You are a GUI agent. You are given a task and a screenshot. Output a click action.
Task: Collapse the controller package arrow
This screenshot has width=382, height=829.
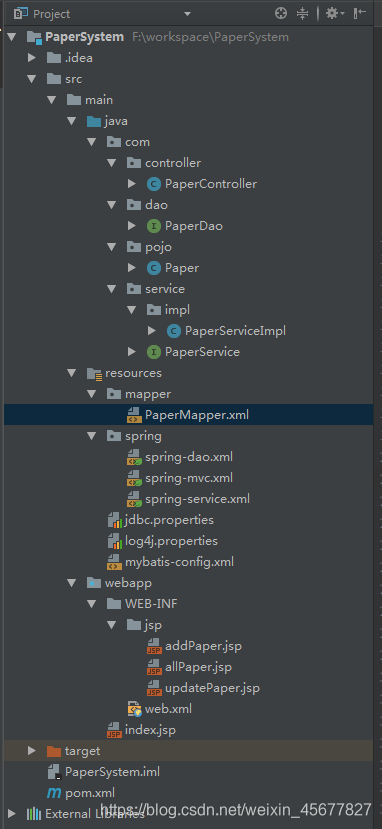(112, 163)
